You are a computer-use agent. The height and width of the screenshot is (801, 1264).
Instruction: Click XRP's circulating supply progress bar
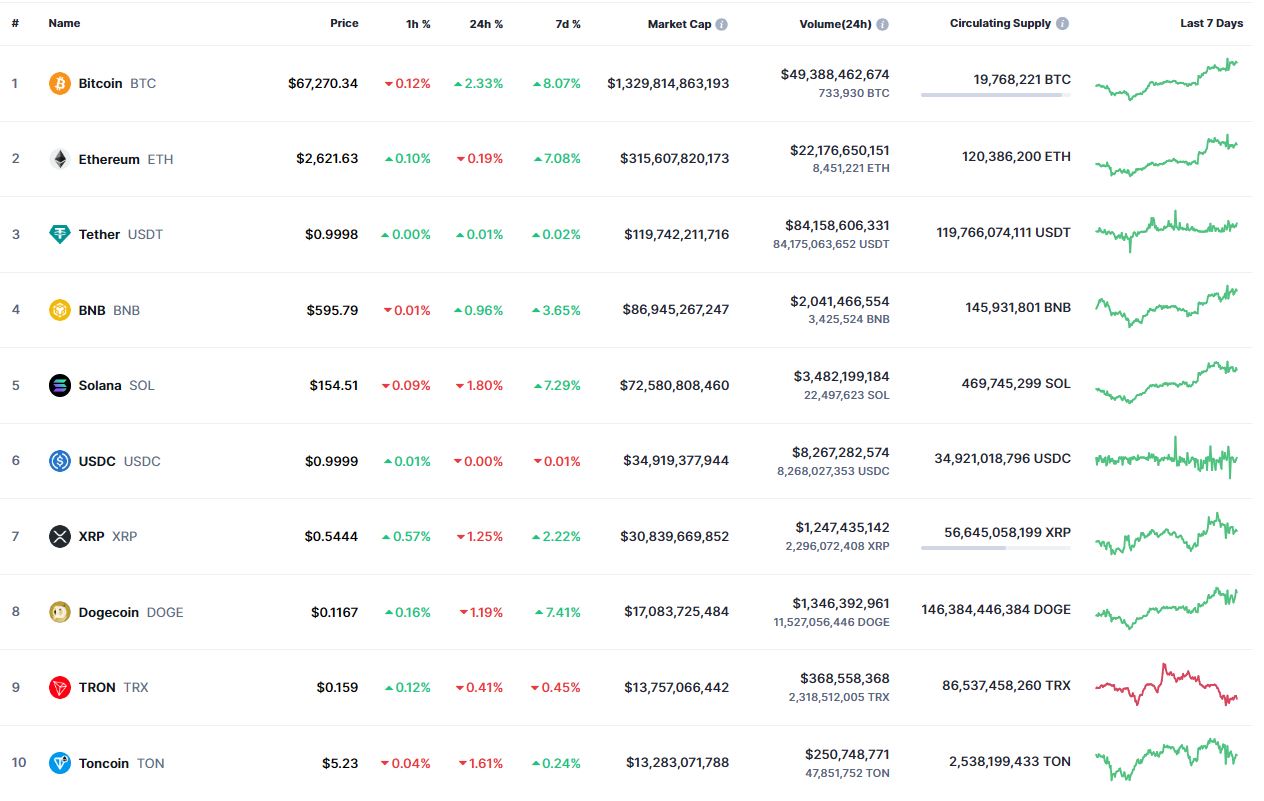tap(996, 548)
